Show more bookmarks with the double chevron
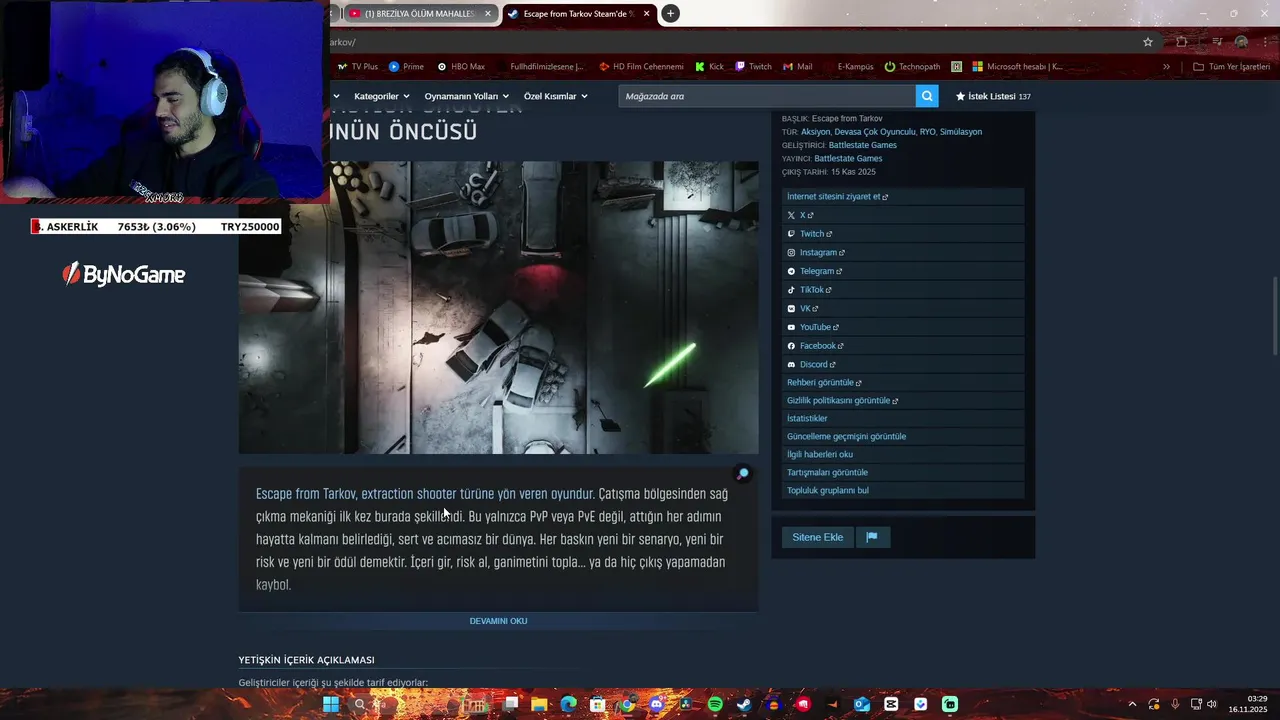Image resolution: width=1280 pixels, height=720 pixels. [1166, 67]
